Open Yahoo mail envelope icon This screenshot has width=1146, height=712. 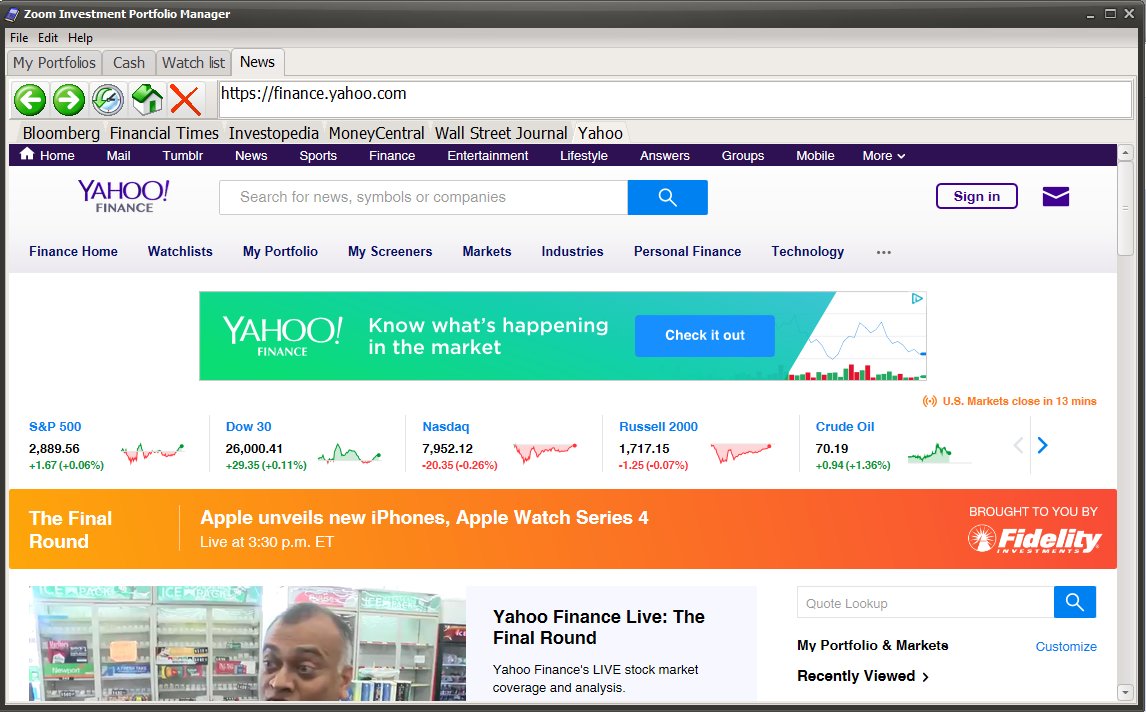tap(1055, 196)
